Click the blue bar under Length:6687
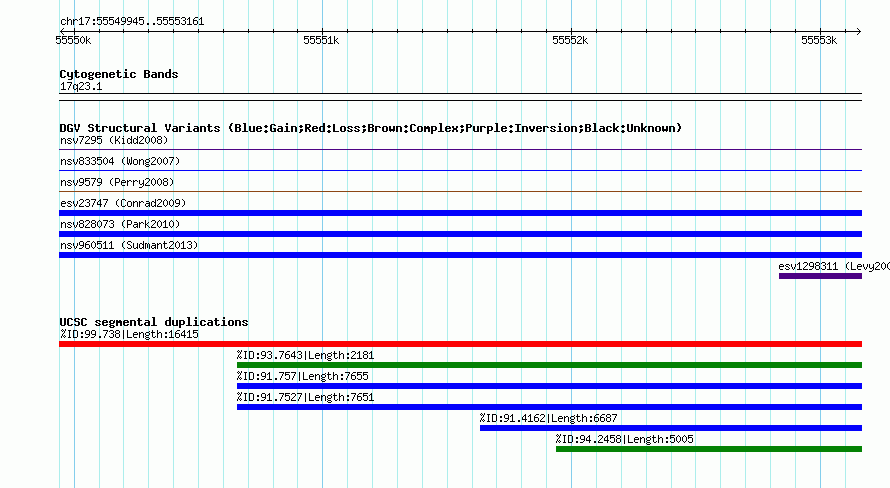The image size is (890, 488). (x=671, y=428)
